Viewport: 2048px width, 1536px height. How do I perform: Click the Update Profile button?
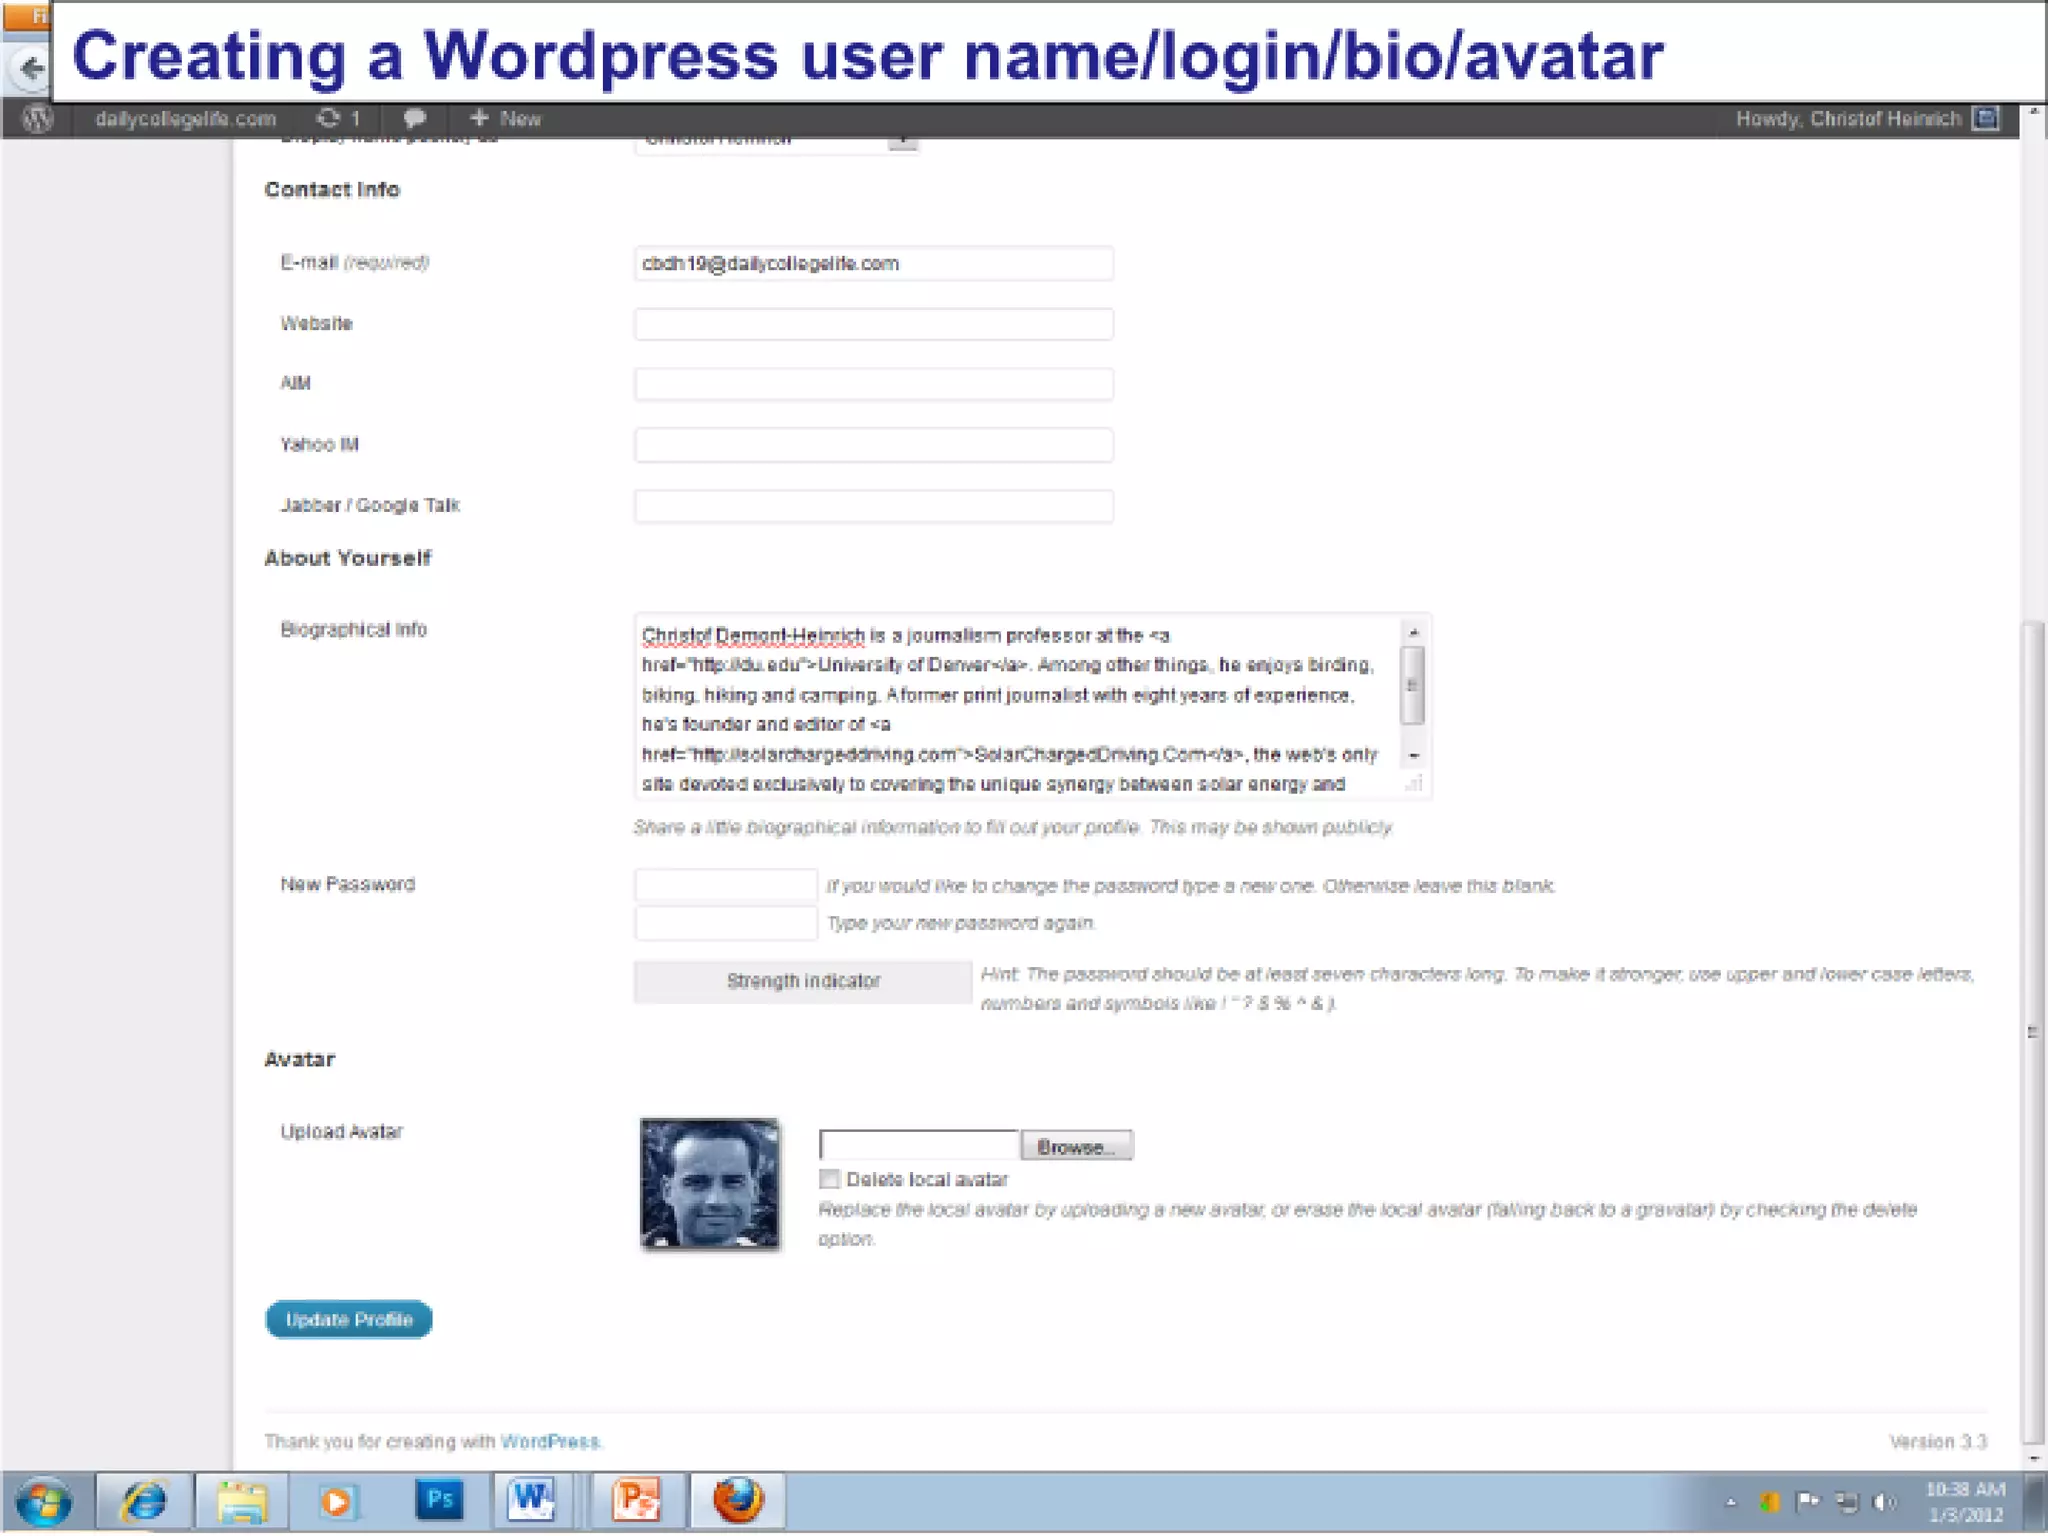pyautogui.click(x=348, y=1319)
